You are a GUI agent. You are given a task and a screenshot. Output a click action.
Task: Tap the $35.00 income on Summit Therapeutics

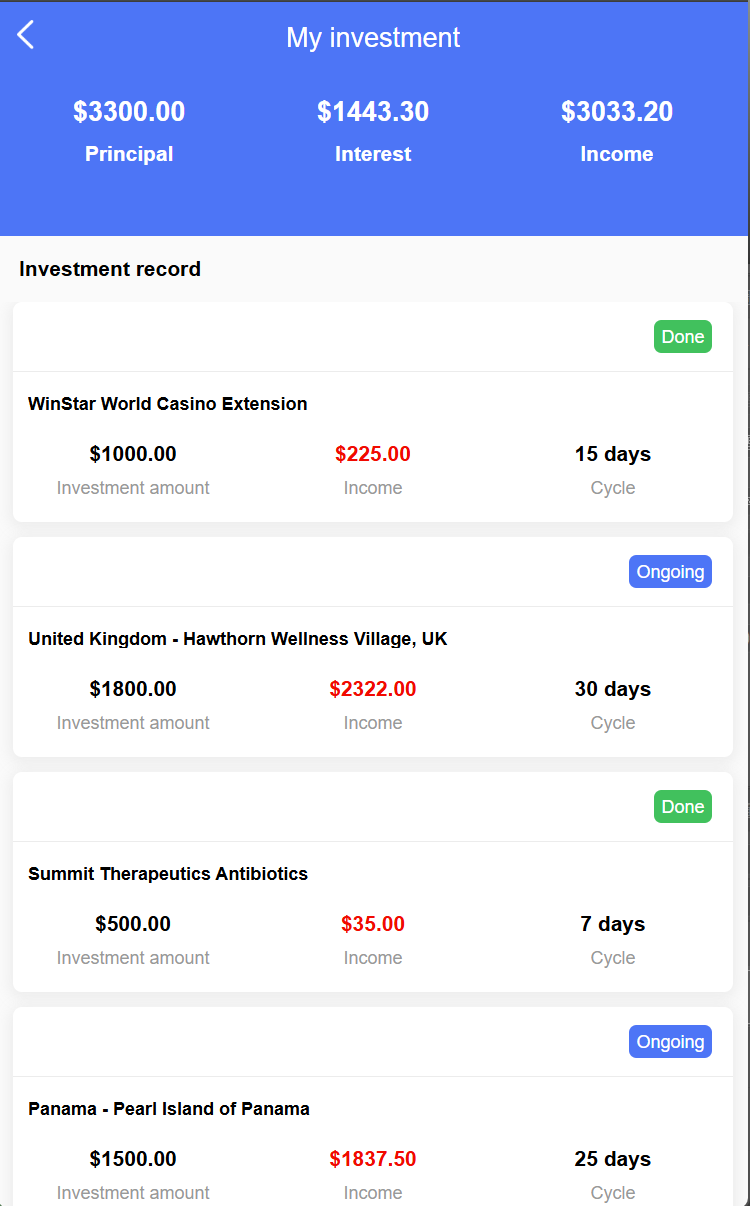(373, 923)
